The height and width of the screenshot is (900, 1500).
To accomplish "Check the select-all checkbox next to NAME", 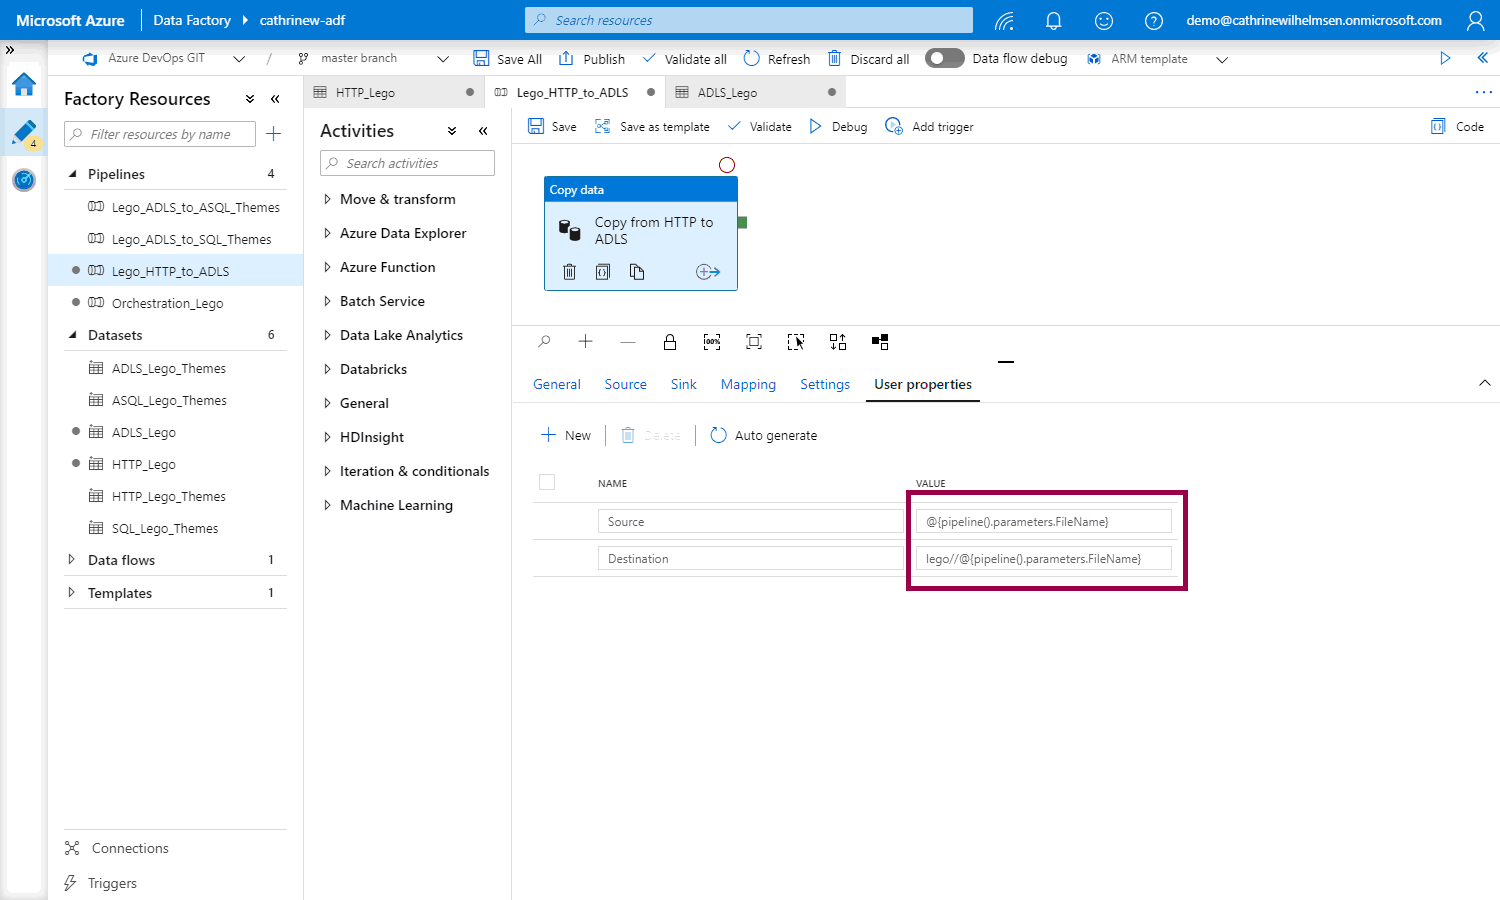I will (547, 482).
